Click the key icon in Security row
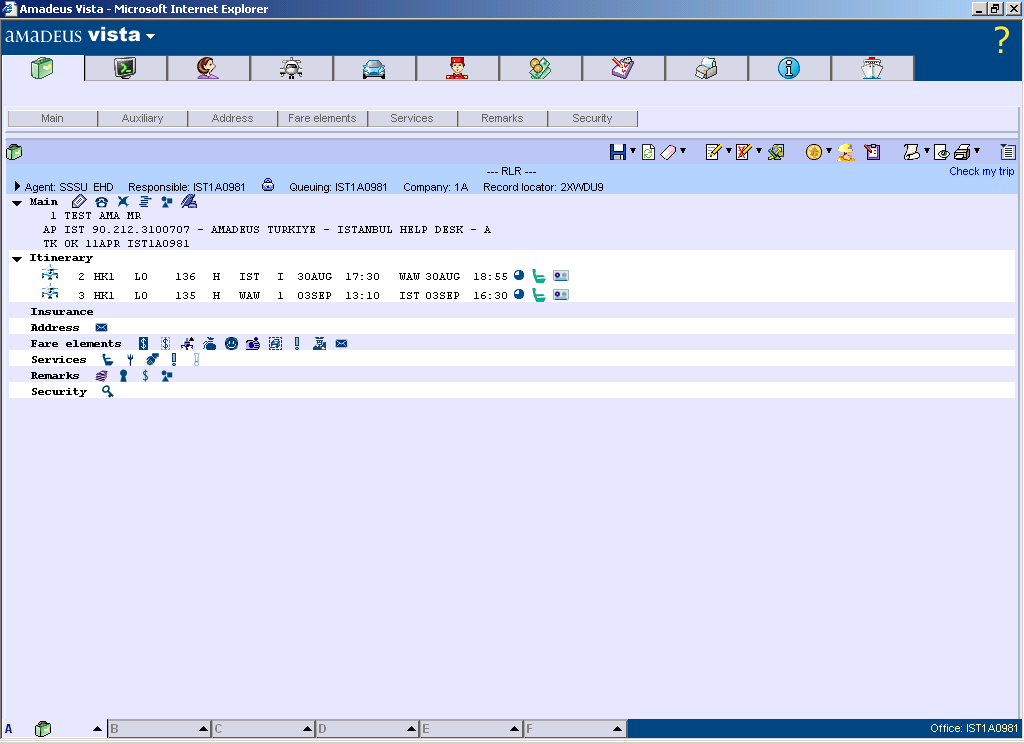Screen dimensions: 1024x744 coord(108,391)
